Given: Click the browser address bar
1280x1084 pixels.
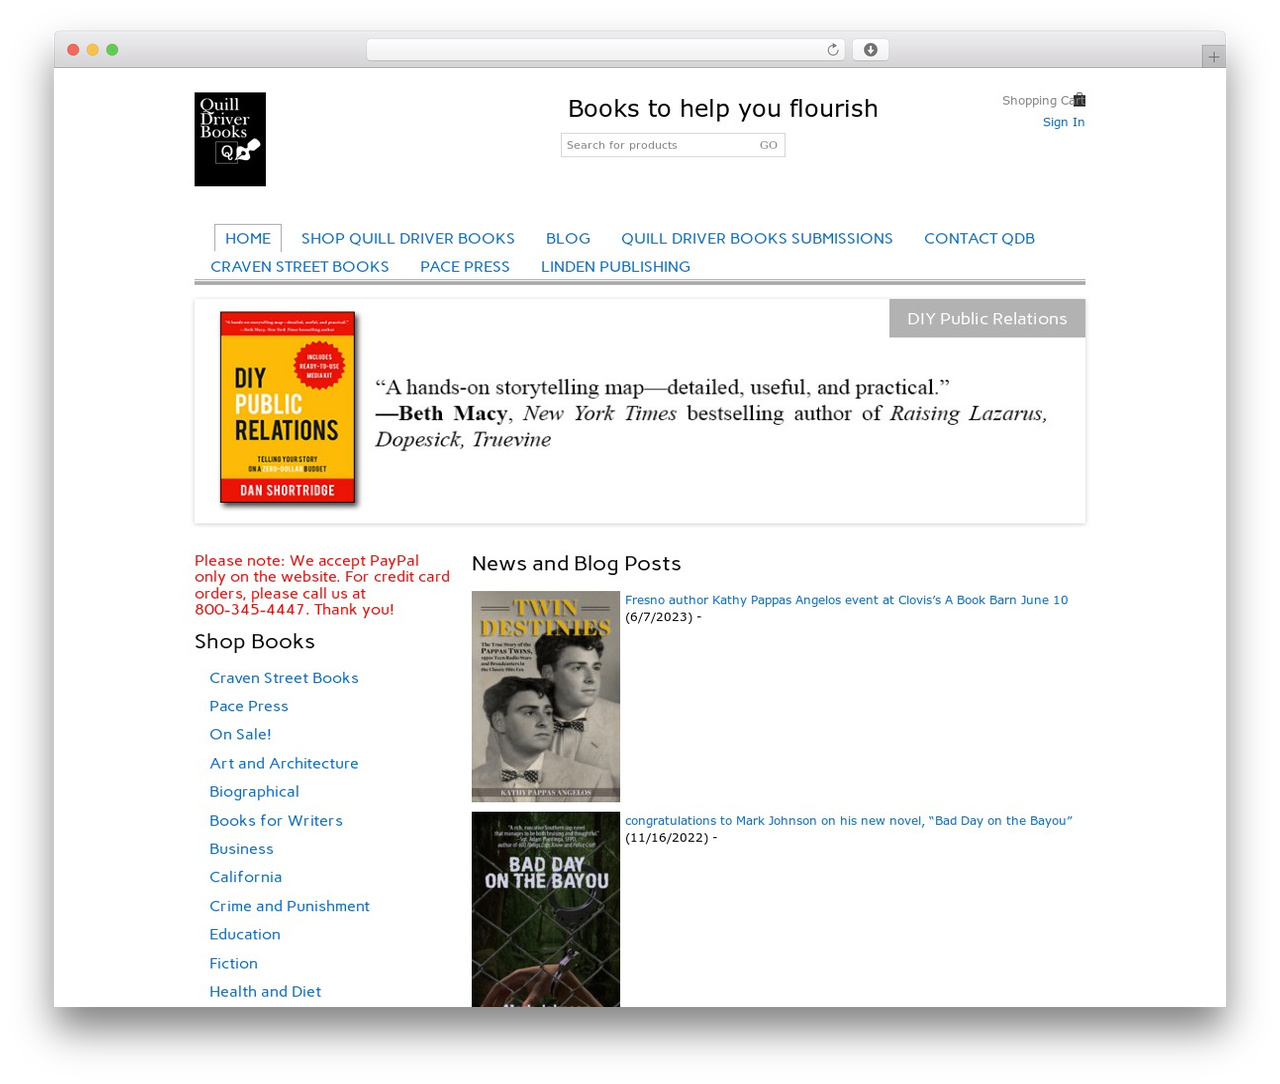Looking at the screenshot, I should [606, 50].
